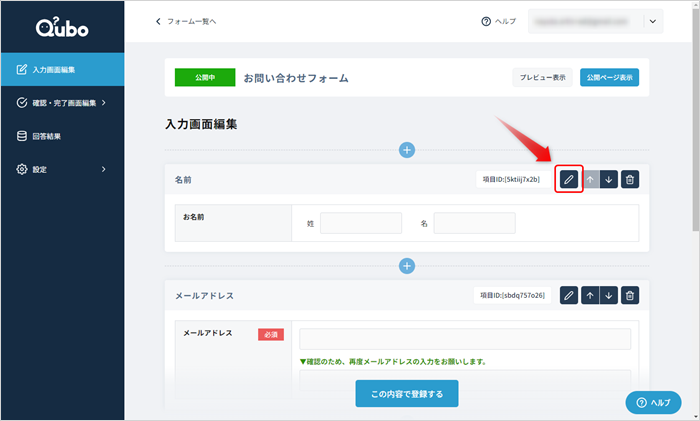Click the 確認・完了画面編集 check icon

pyautogui.click(x=21, y=103)
